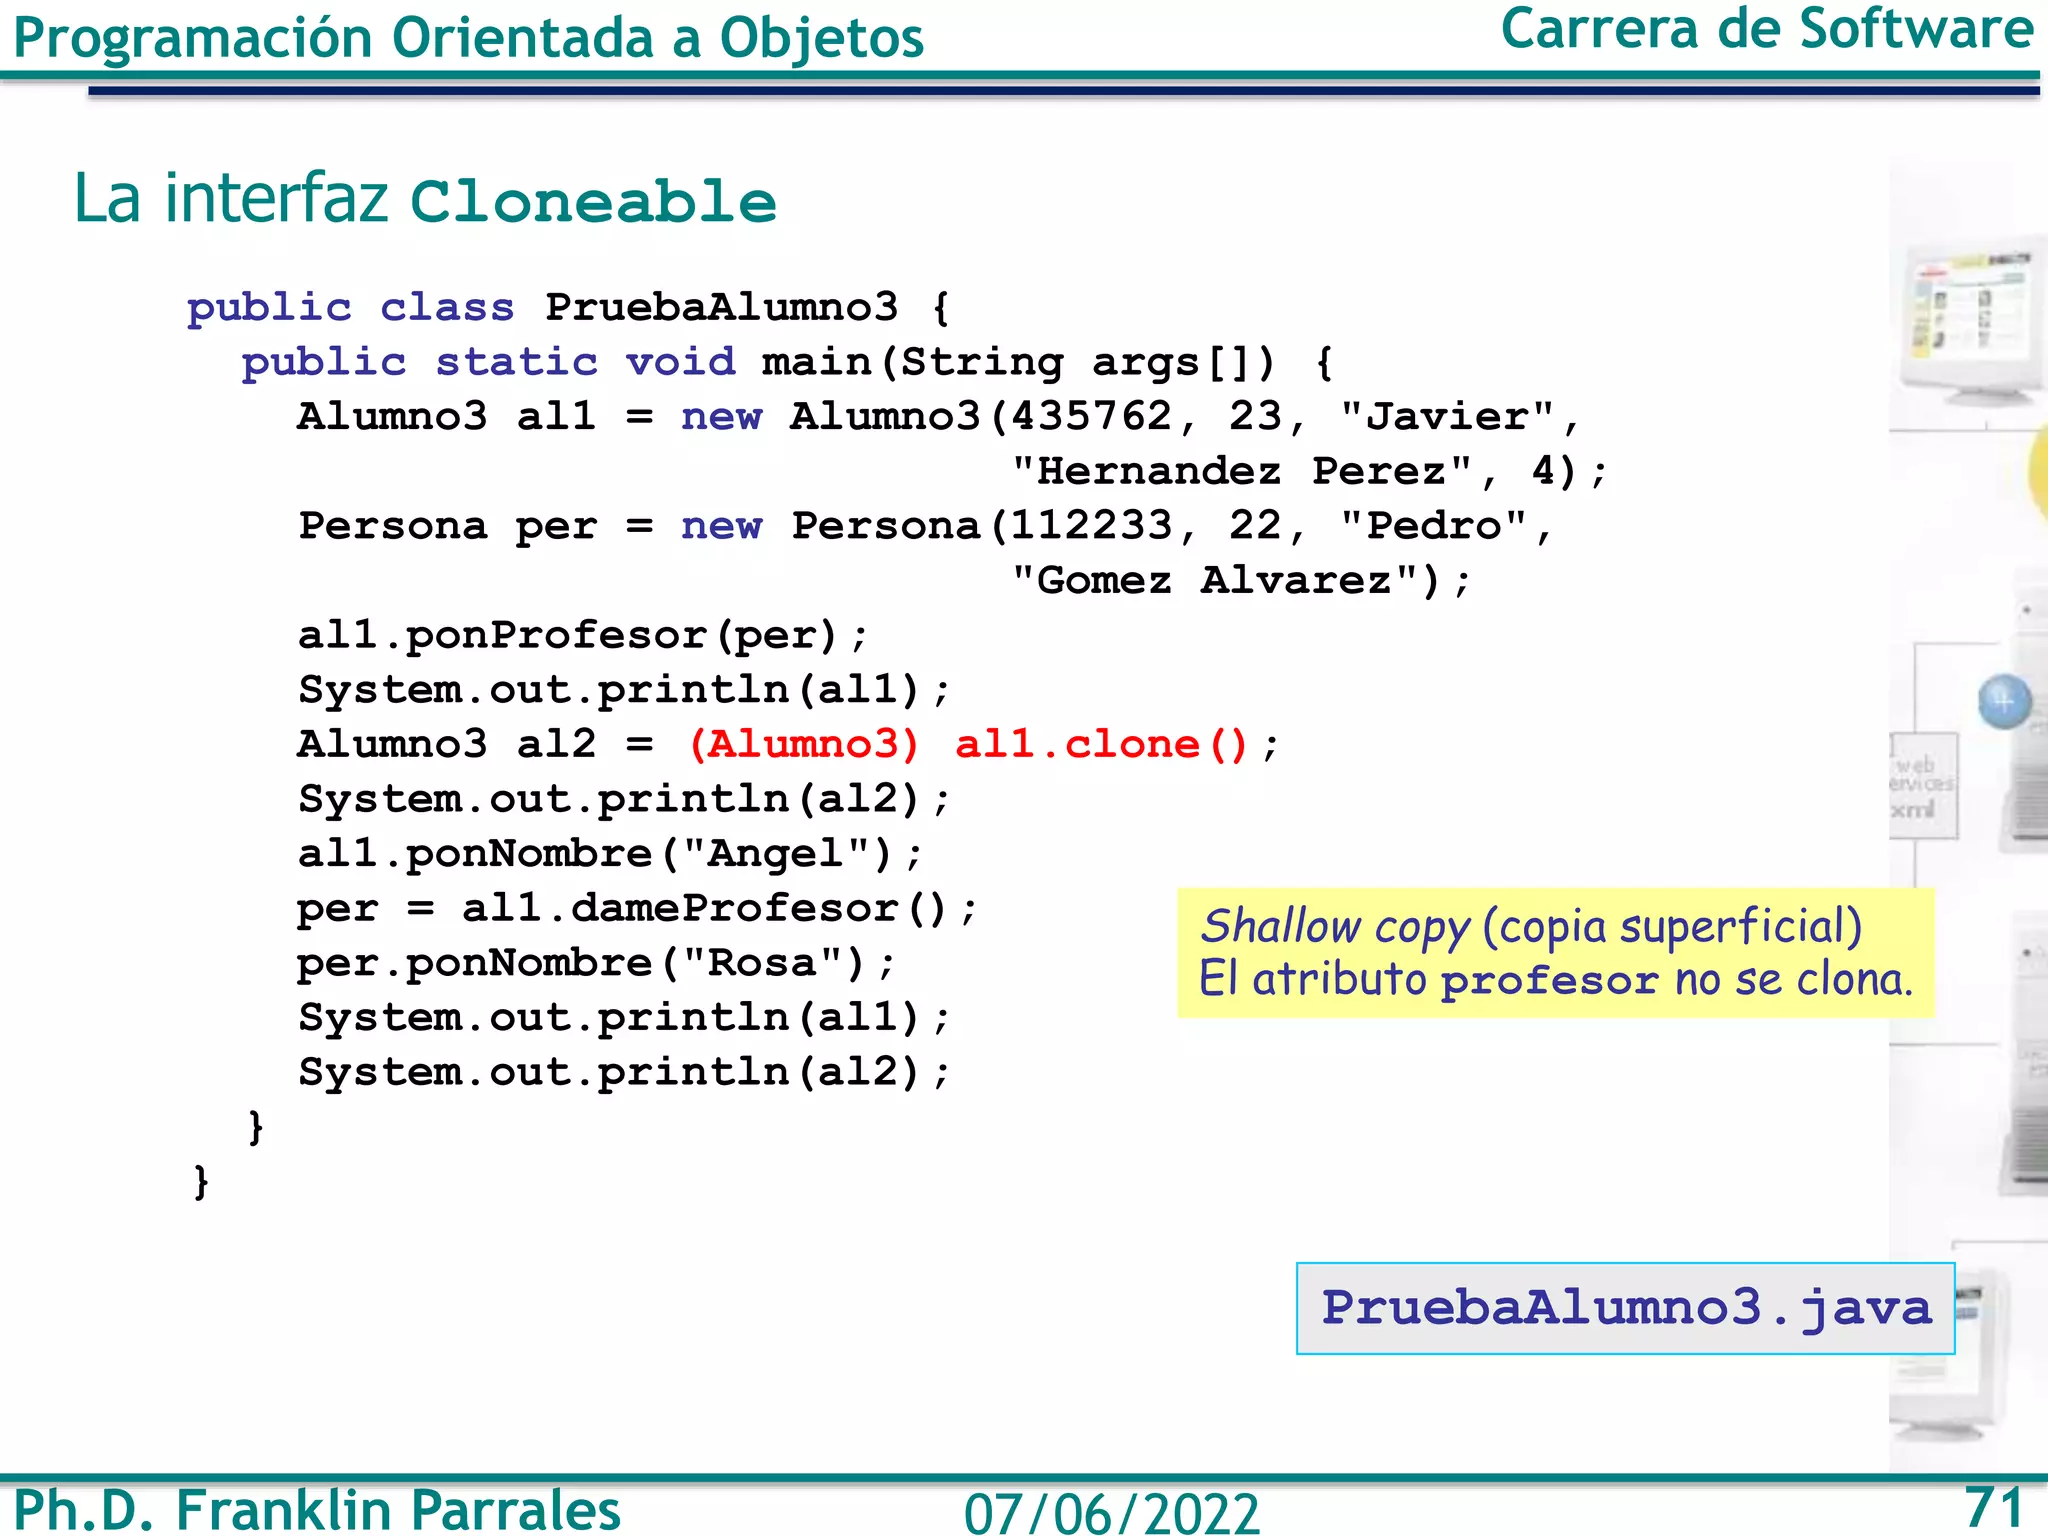The height and width of the screenshot is (1536, 2048).
Task: Click the date '07/06/2022' in the footer
Action: click(1111, 1513)
